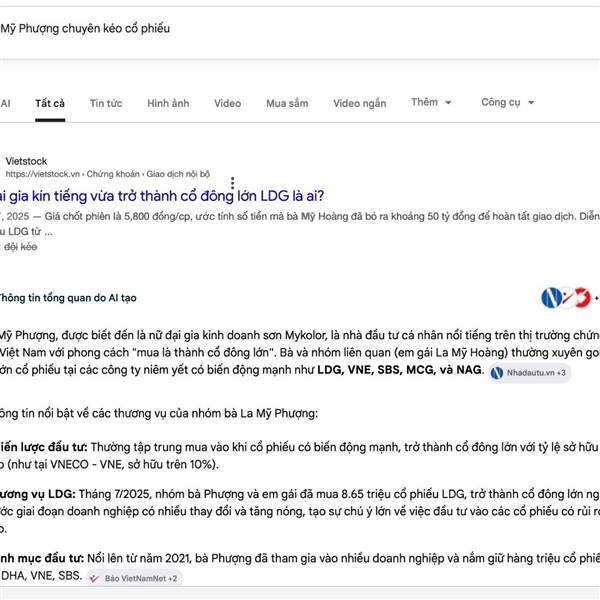The image size is (600, 600).
Task: Click the strikethrough 'đội kéo' missing term
Action: [20, 246]
